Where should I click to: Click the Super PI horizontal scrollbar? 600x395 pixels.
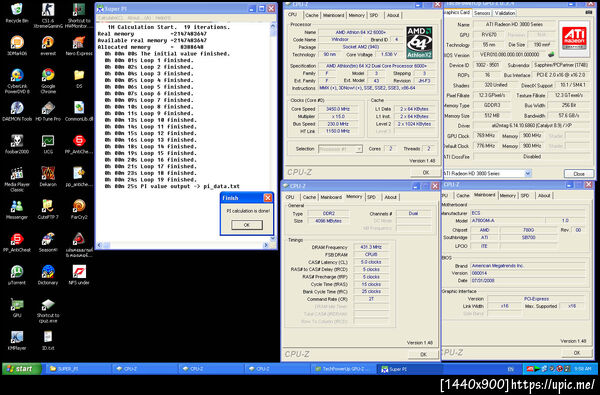click(x=183, y=245)
